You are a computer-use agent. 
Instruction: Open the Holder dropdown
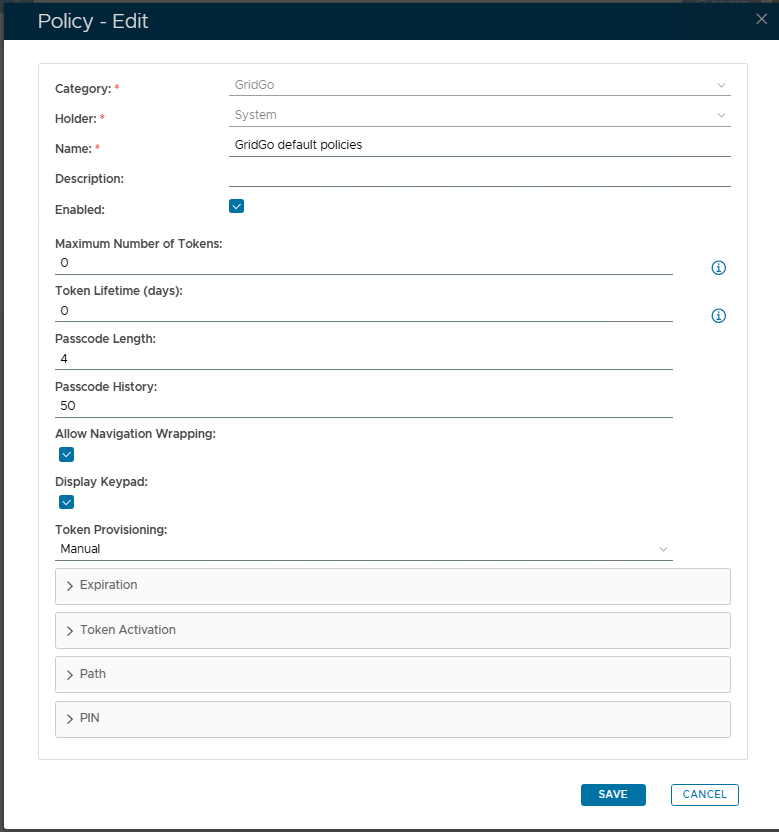click(x=479, y=115)
